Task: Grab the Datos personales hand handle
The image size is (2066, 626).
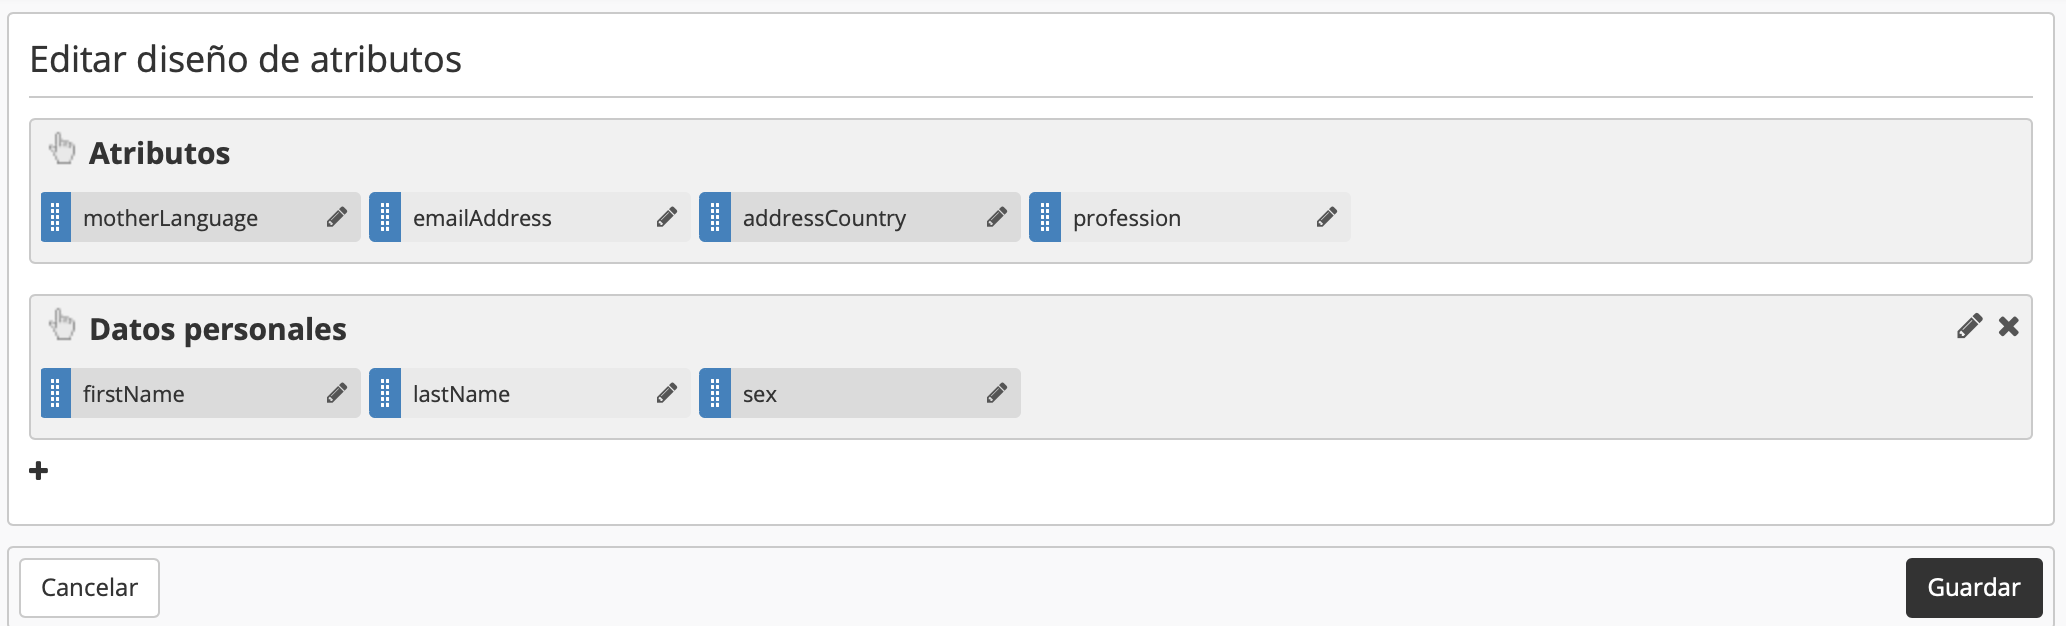Action: point(62,325)
